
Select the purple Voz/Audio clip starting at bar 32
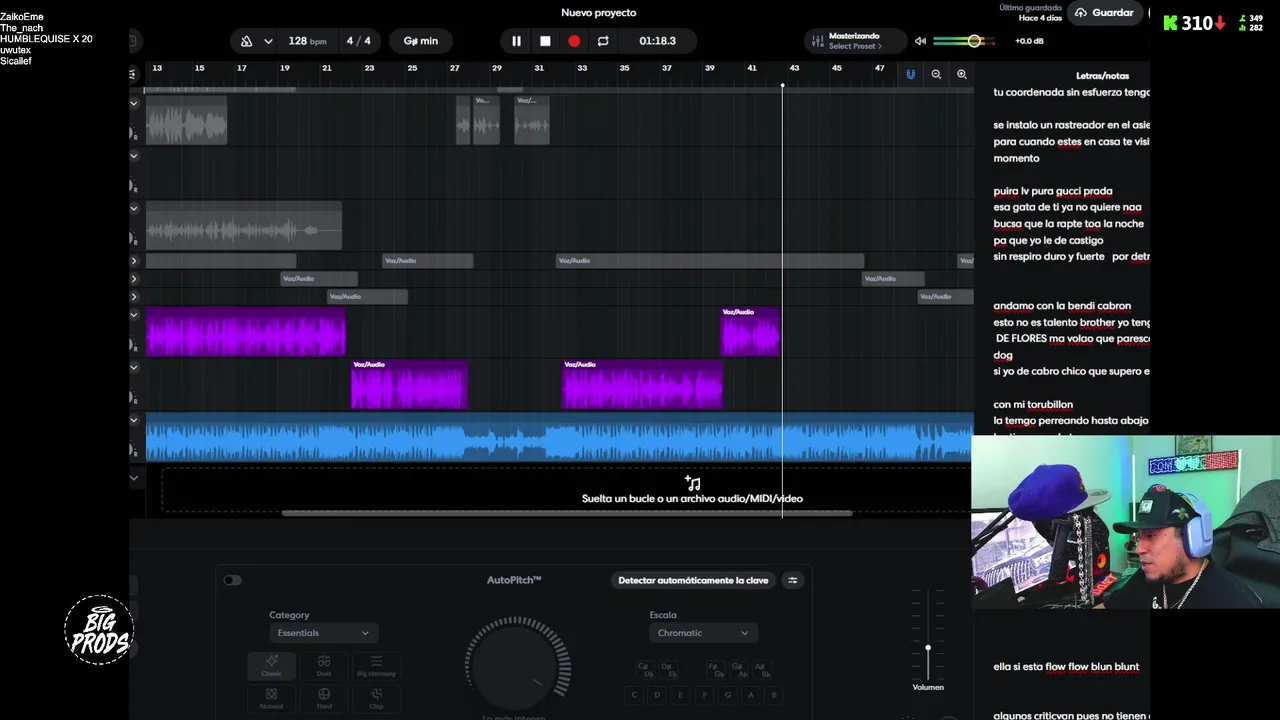coord(642,384)
